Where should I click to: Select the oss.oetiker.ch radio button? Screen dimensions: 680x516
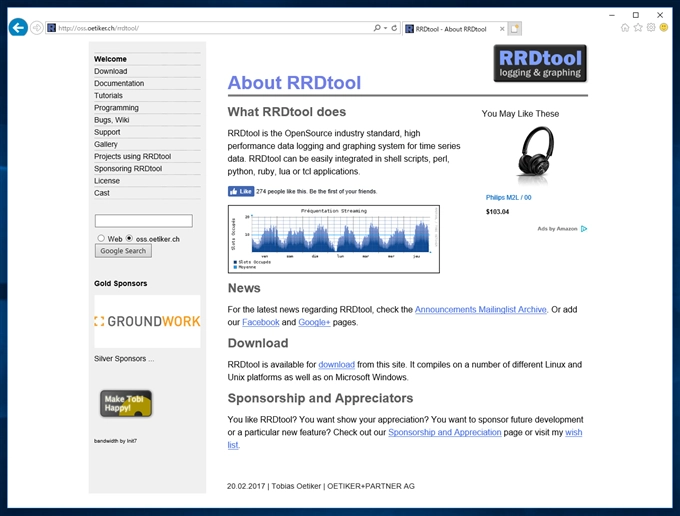tap(129, 238)
